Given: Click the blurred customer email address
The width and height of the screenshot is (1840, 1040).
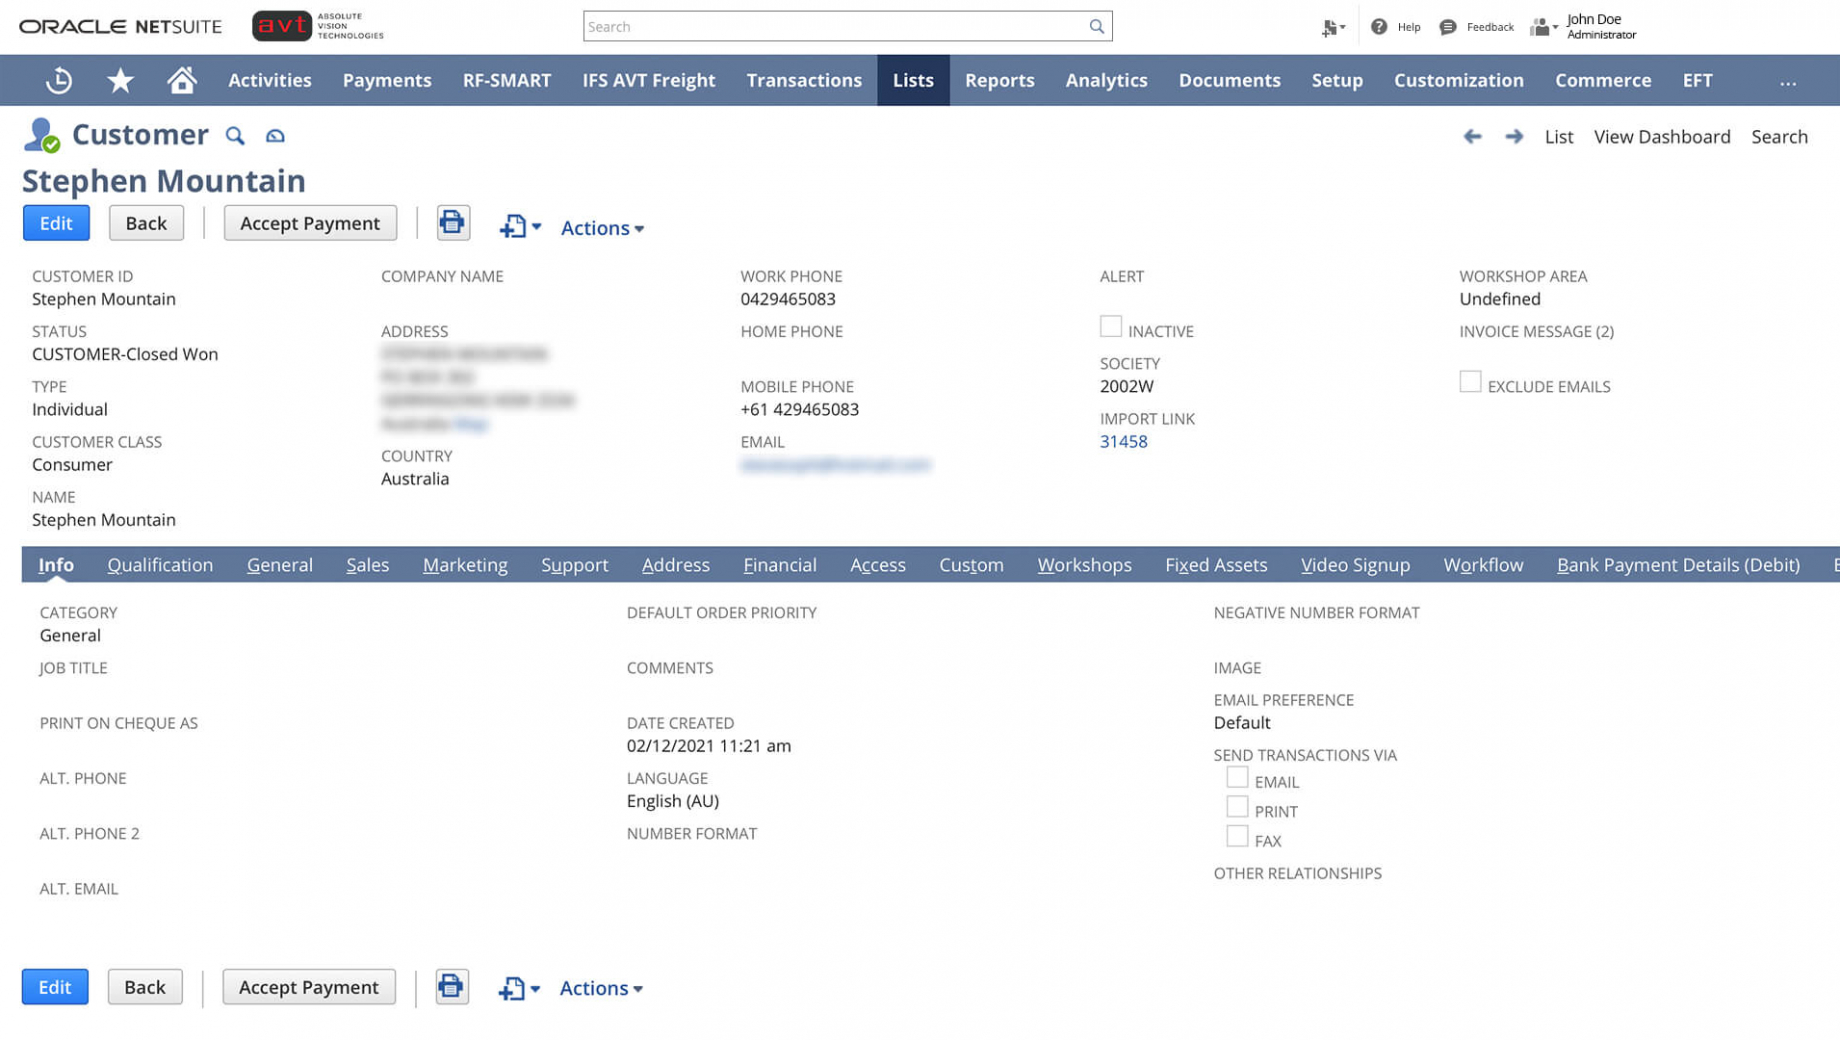Looking at the screenshot, I should (835, 464).
